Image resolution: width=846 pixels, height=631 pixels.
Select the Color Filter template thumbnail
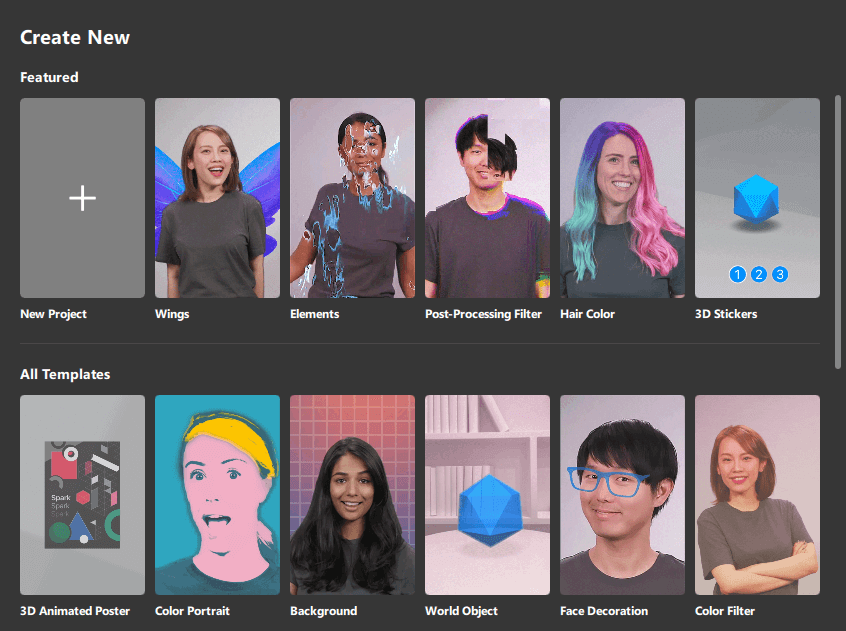coord(757,495)
